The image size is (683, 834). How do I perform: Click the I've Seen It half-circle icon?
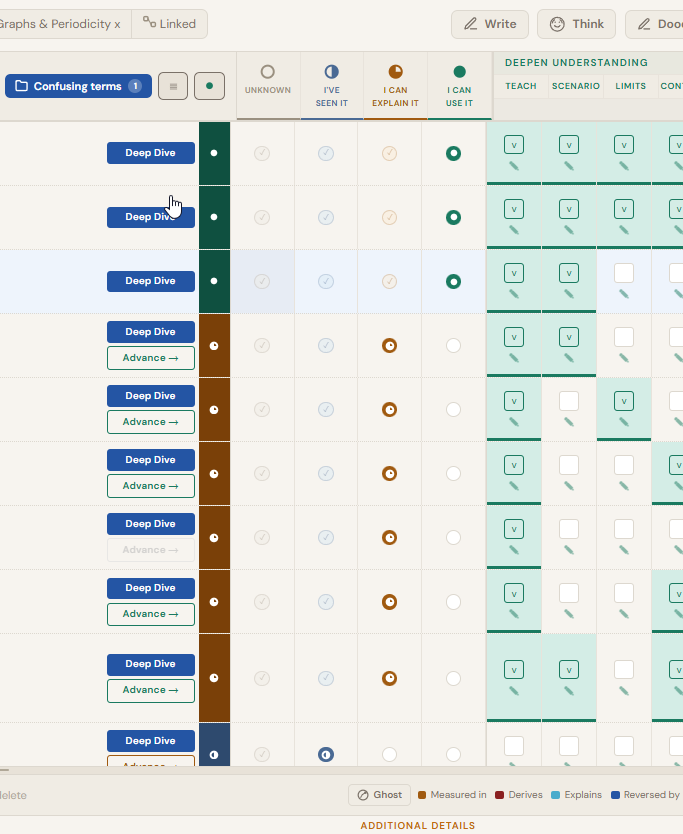pyautogui.click(x=332, y=72)
